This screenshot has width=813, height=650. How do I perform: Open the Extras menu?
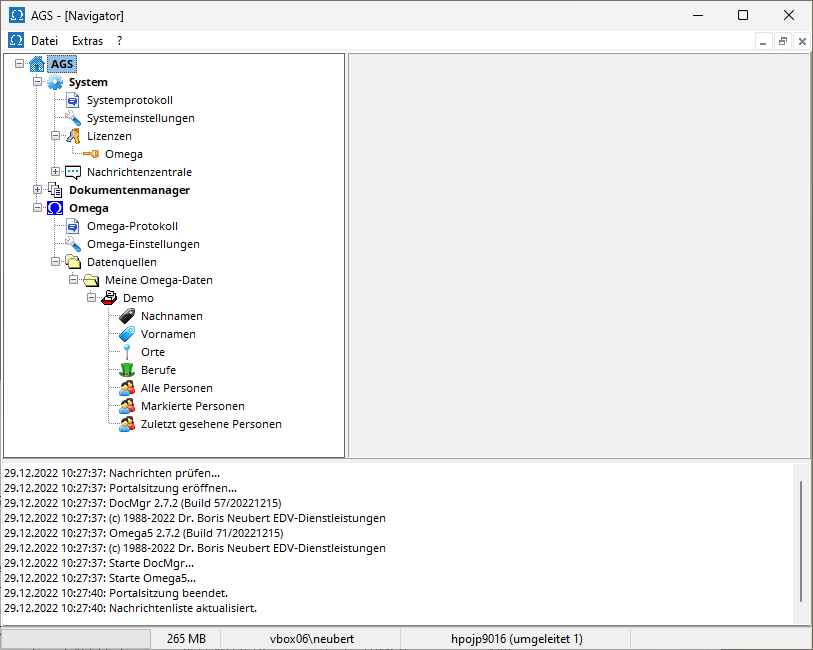pyautogui.click(x=87, y=41)
